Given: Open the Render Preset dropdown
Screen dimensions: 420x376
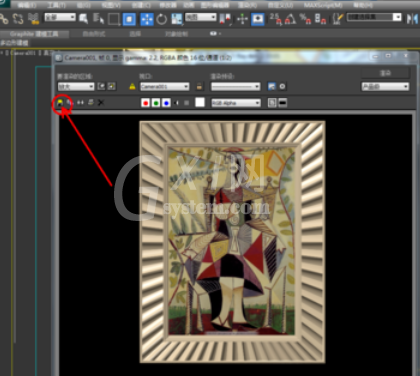Looking at the screenshot, I should click(236, 87).
